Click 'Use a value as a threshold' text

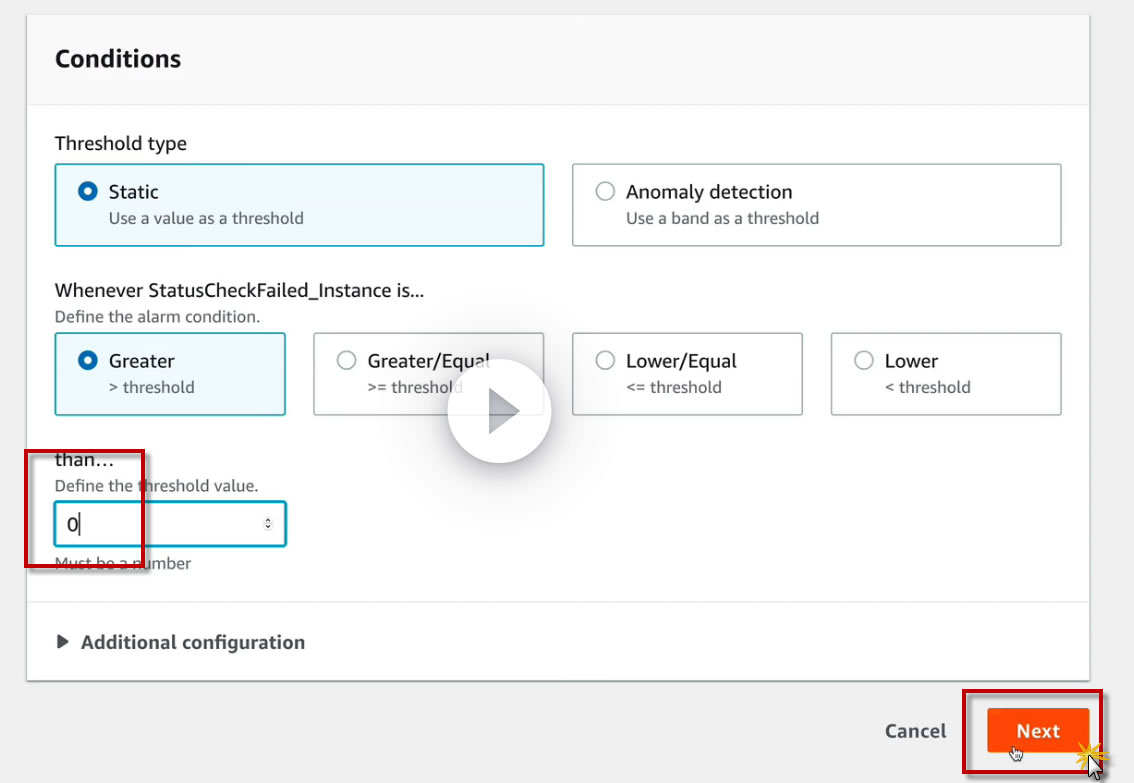(x=206, y=218)
